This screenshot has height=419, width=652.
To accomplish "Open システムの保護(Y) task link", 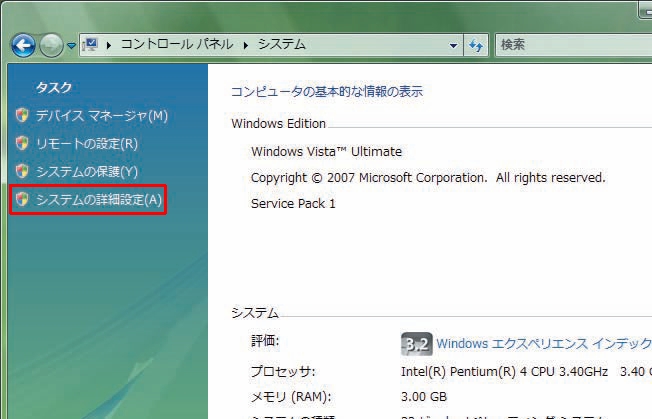I will 86,172.
